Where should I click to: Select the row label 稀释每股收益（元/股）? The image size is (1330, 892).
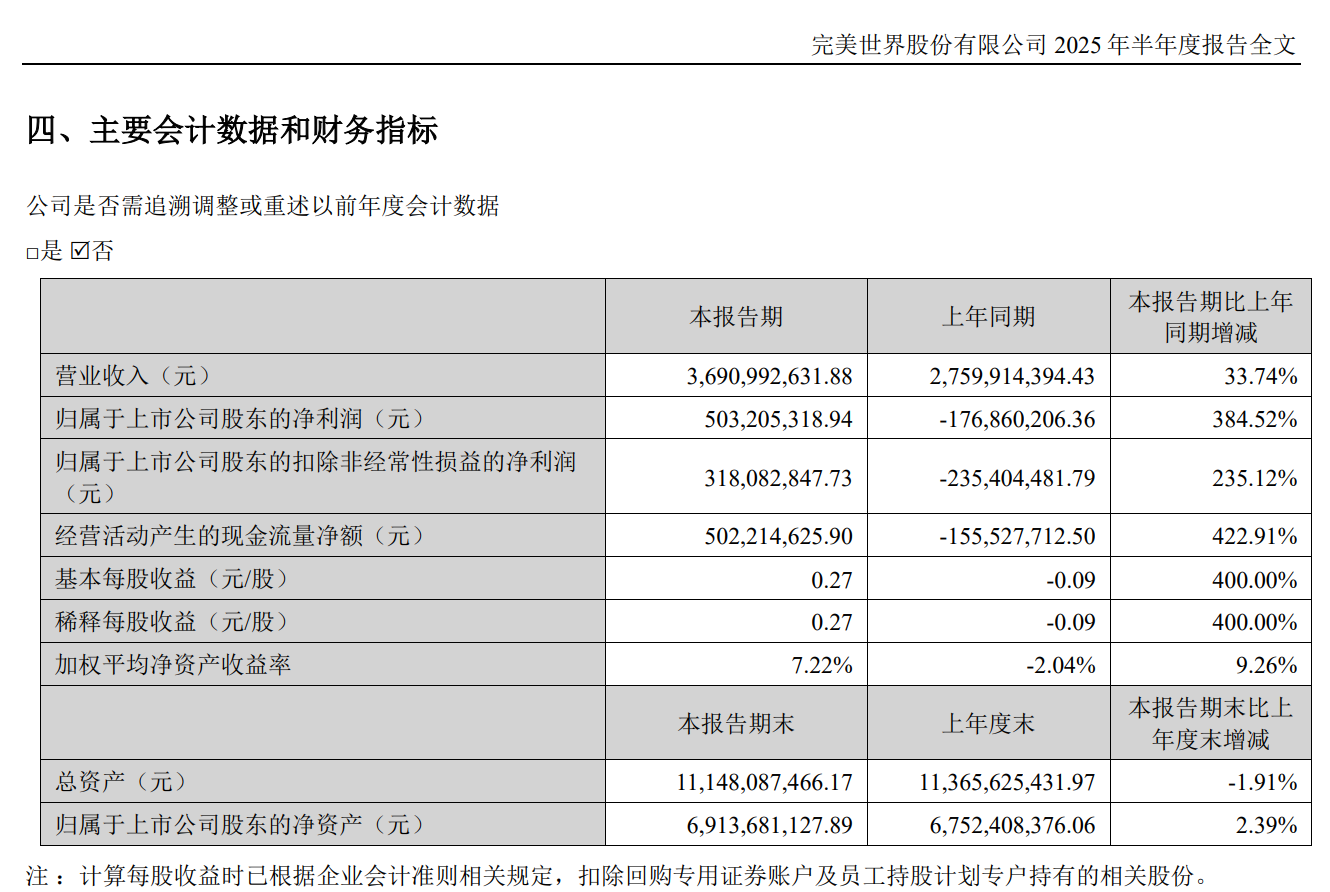coord(171,621)
